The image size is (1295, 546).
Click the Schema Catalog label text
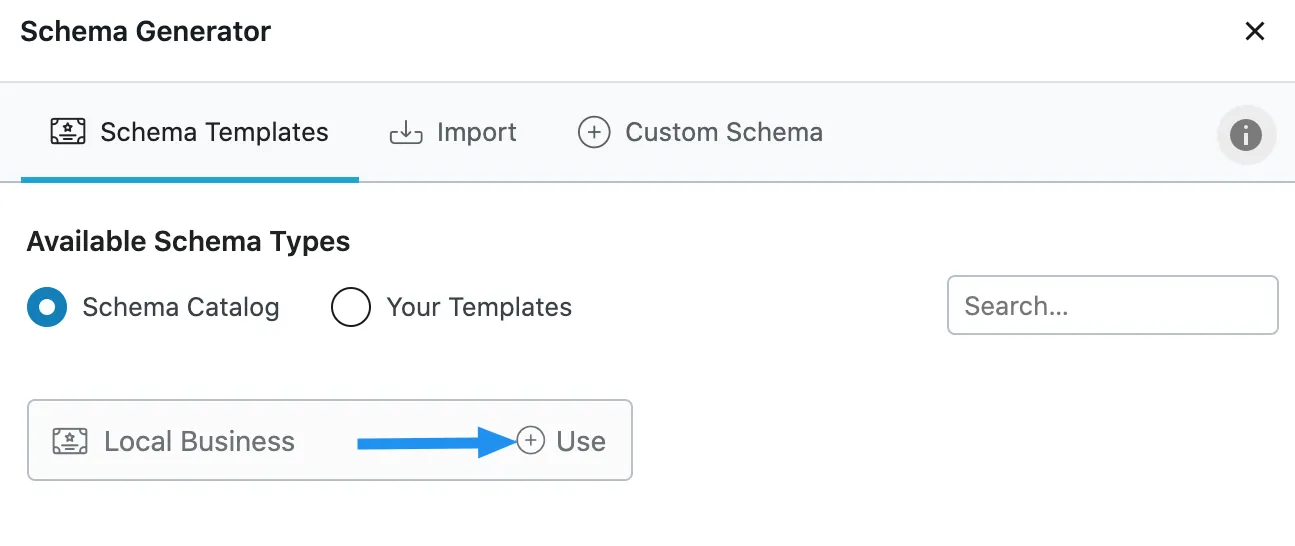coord(181,307)
